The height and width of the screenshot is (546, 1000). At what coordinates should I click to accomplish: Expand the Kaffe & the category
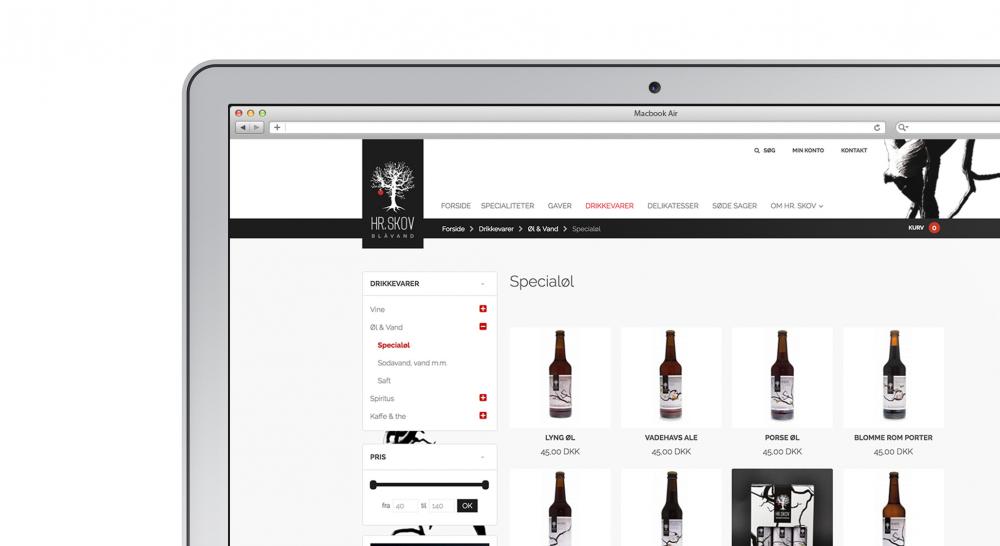(483, 416)
